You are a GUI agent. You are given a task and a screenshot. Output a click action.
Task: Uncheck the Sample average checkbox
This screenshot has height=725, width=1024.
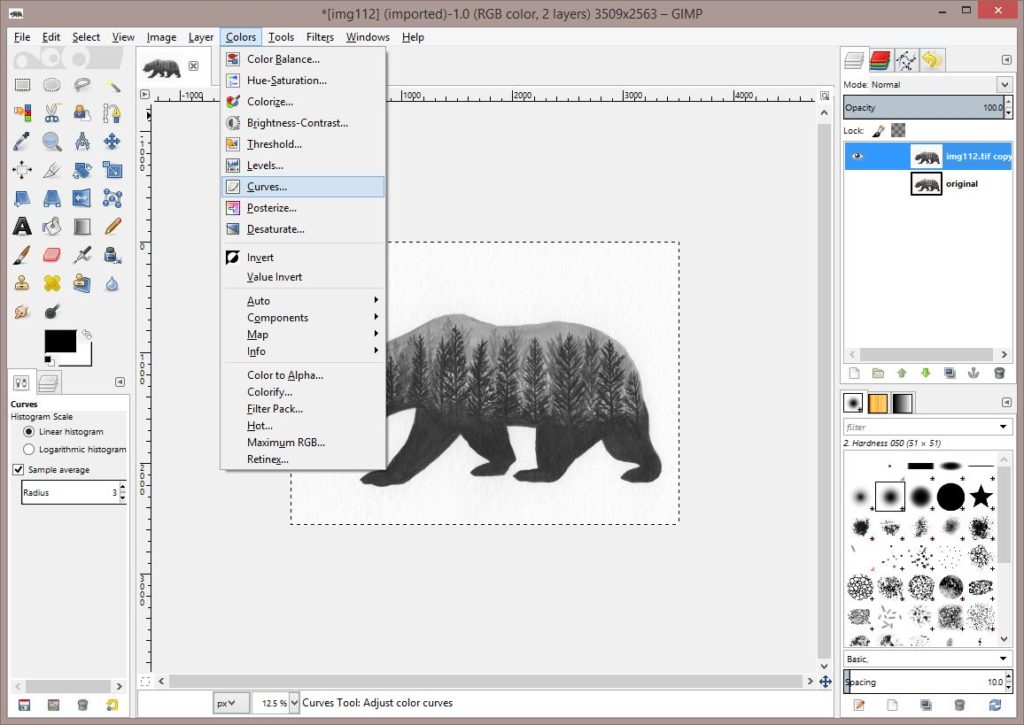click(x=18, y=470)
